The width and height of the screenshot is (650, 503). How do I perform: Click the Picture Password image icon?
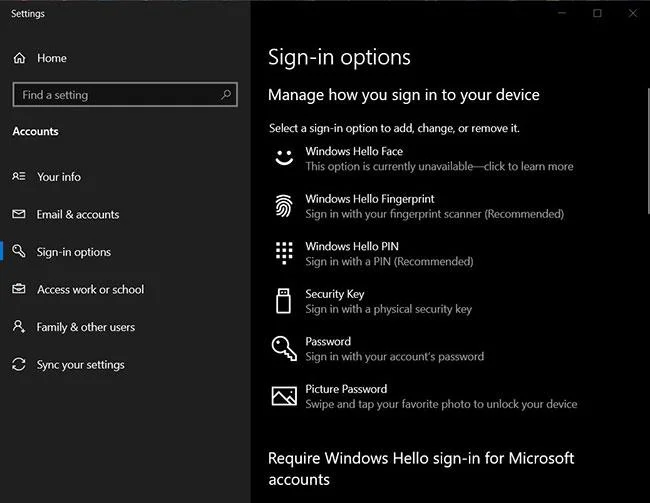284,396
